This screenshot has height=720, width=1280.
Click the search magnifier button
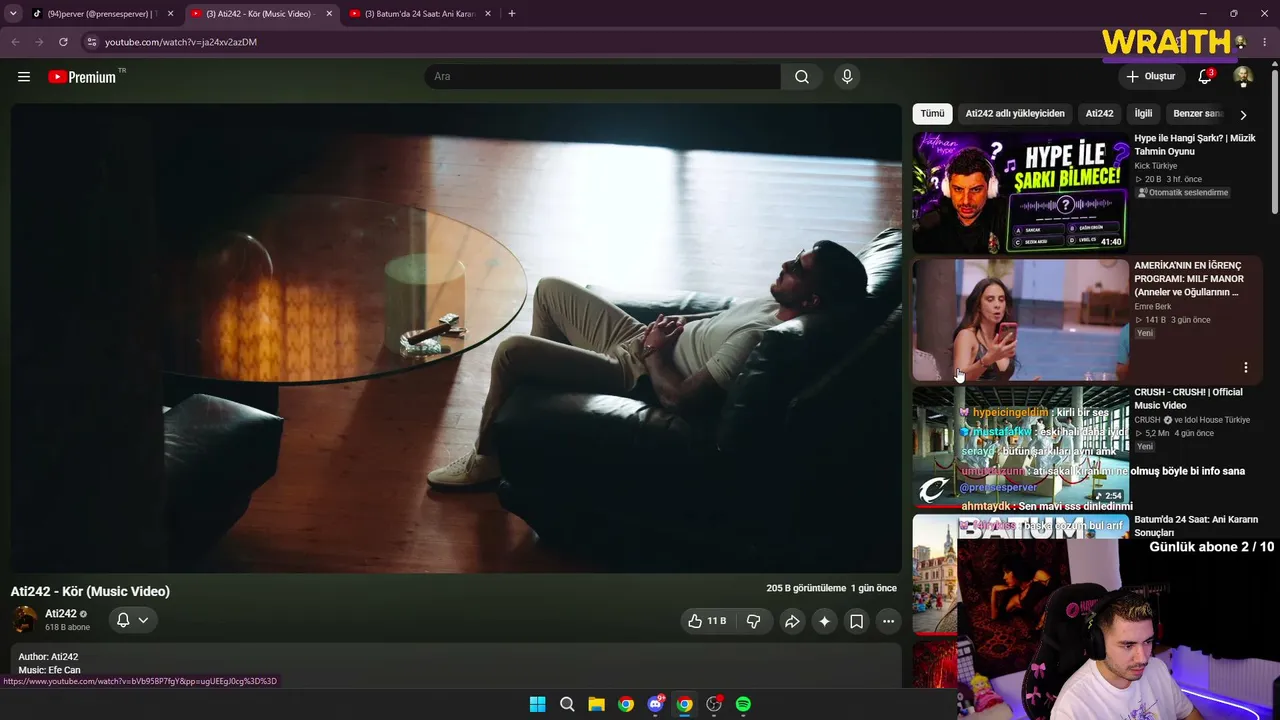802,77
